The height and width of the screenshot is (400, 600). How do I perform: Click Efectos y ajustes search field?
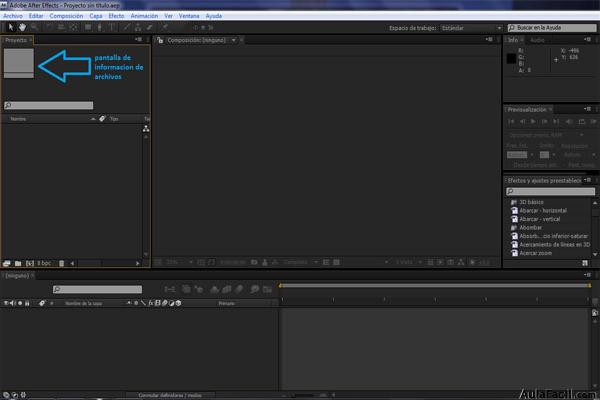point(551,191)
